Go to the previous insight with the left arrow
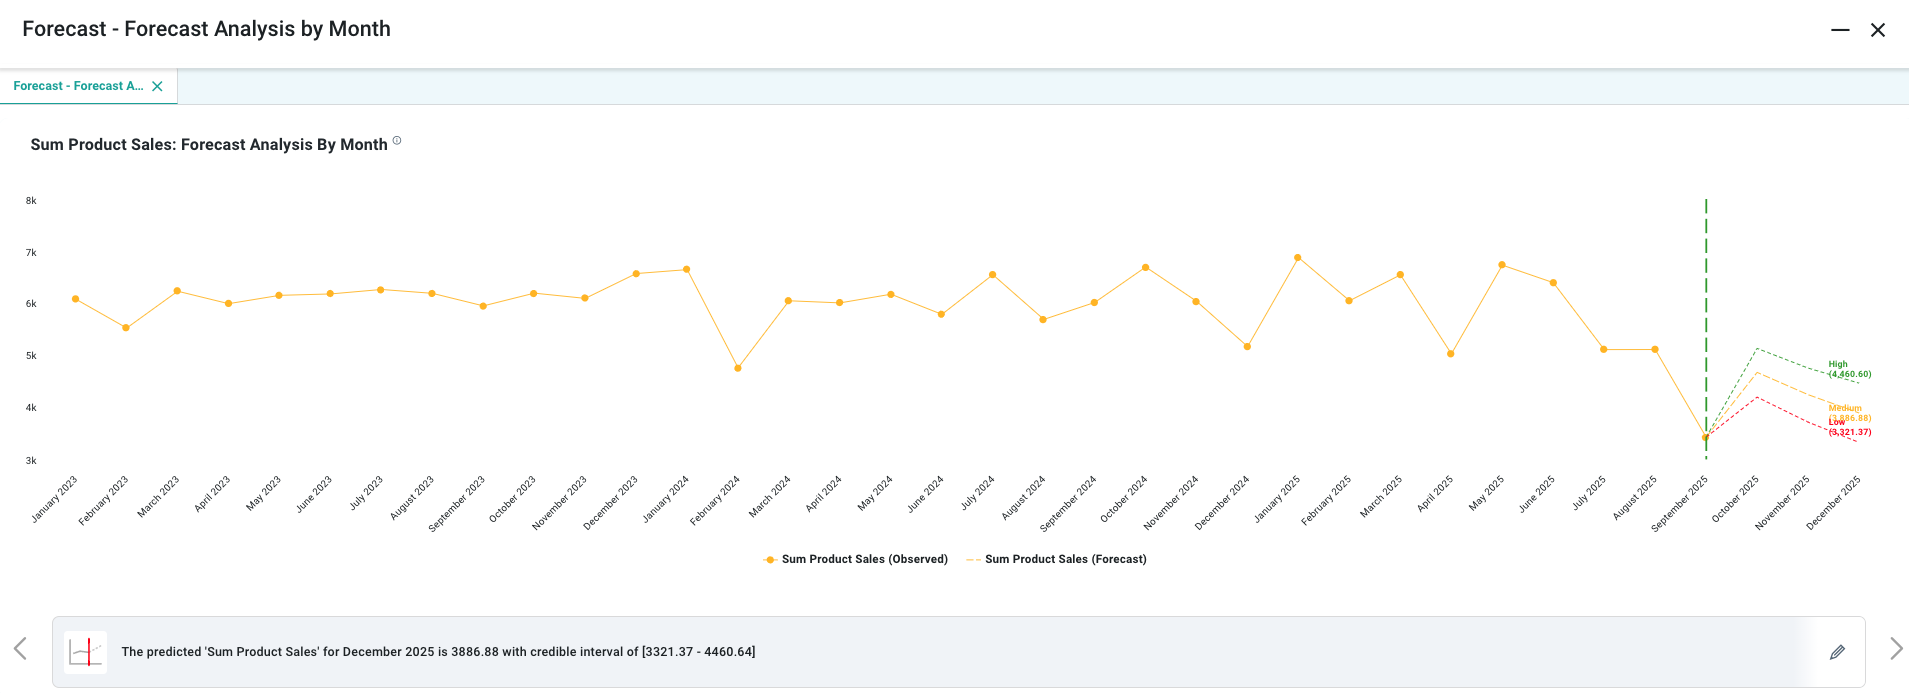Image resolution: width=1909 pixels, height=693 pixels. pos(20,649)
